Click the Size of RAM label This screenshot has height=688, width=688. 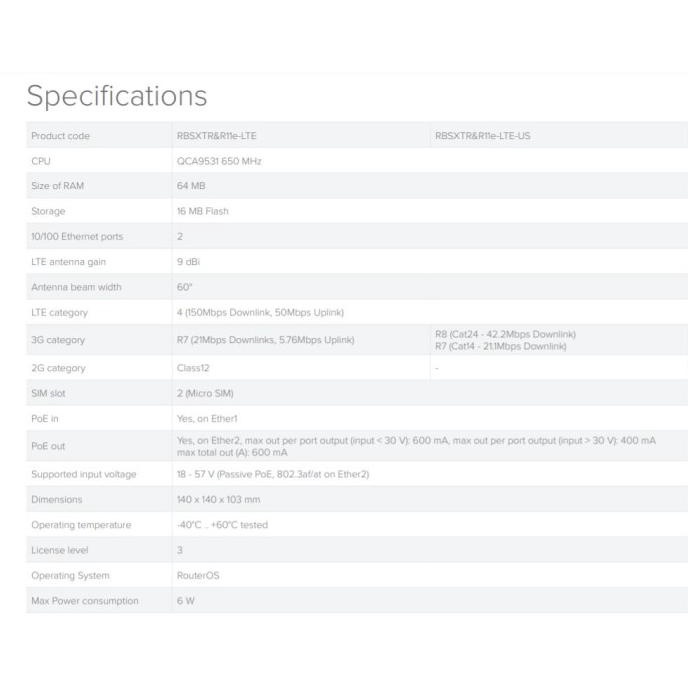[x=58, y=186]
